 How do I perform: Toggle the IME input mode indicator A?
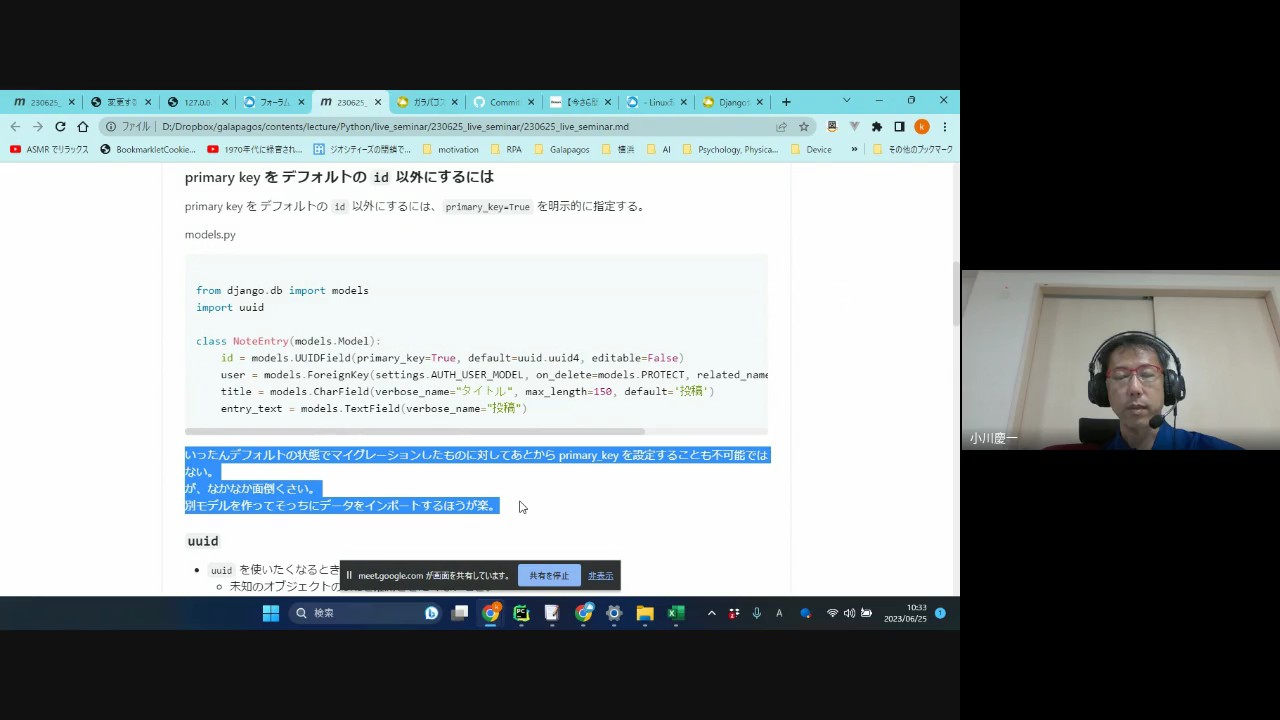(779, 613)
